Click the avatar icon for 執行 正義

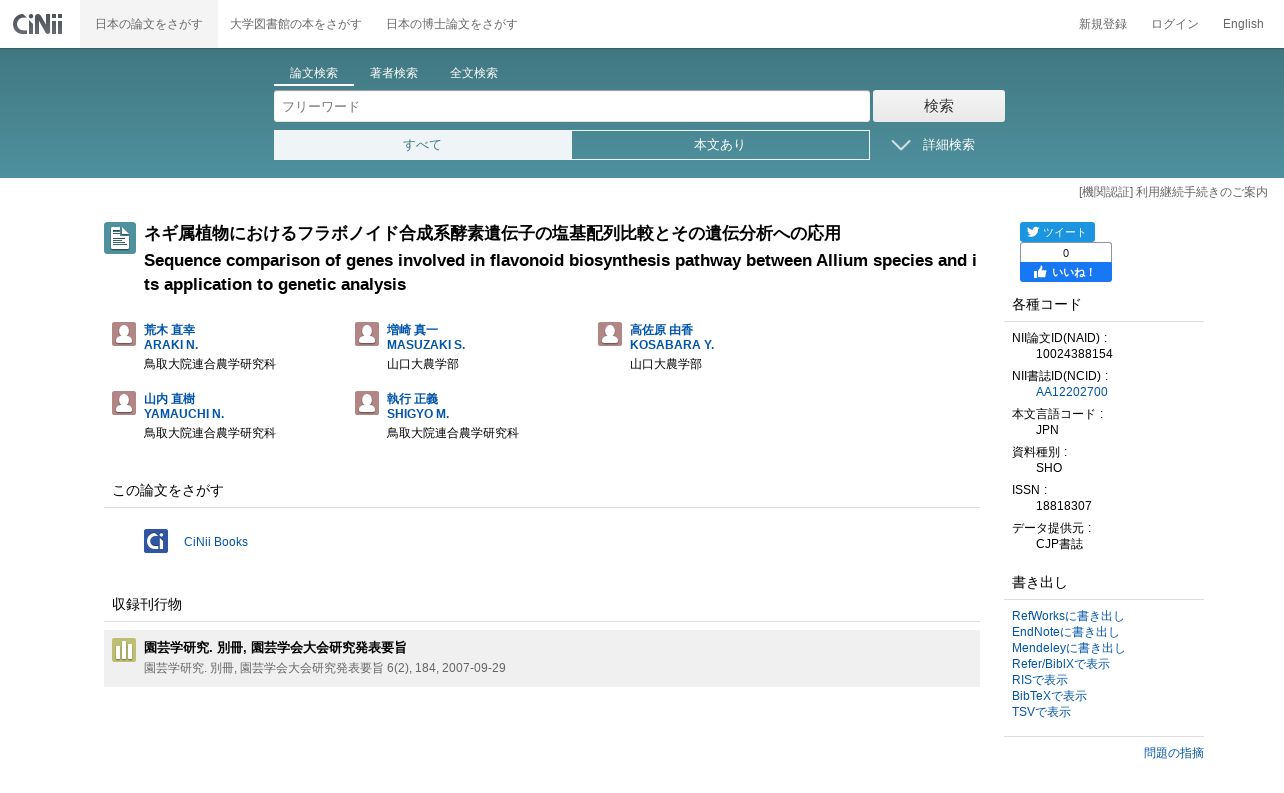(x=367, y=403)
